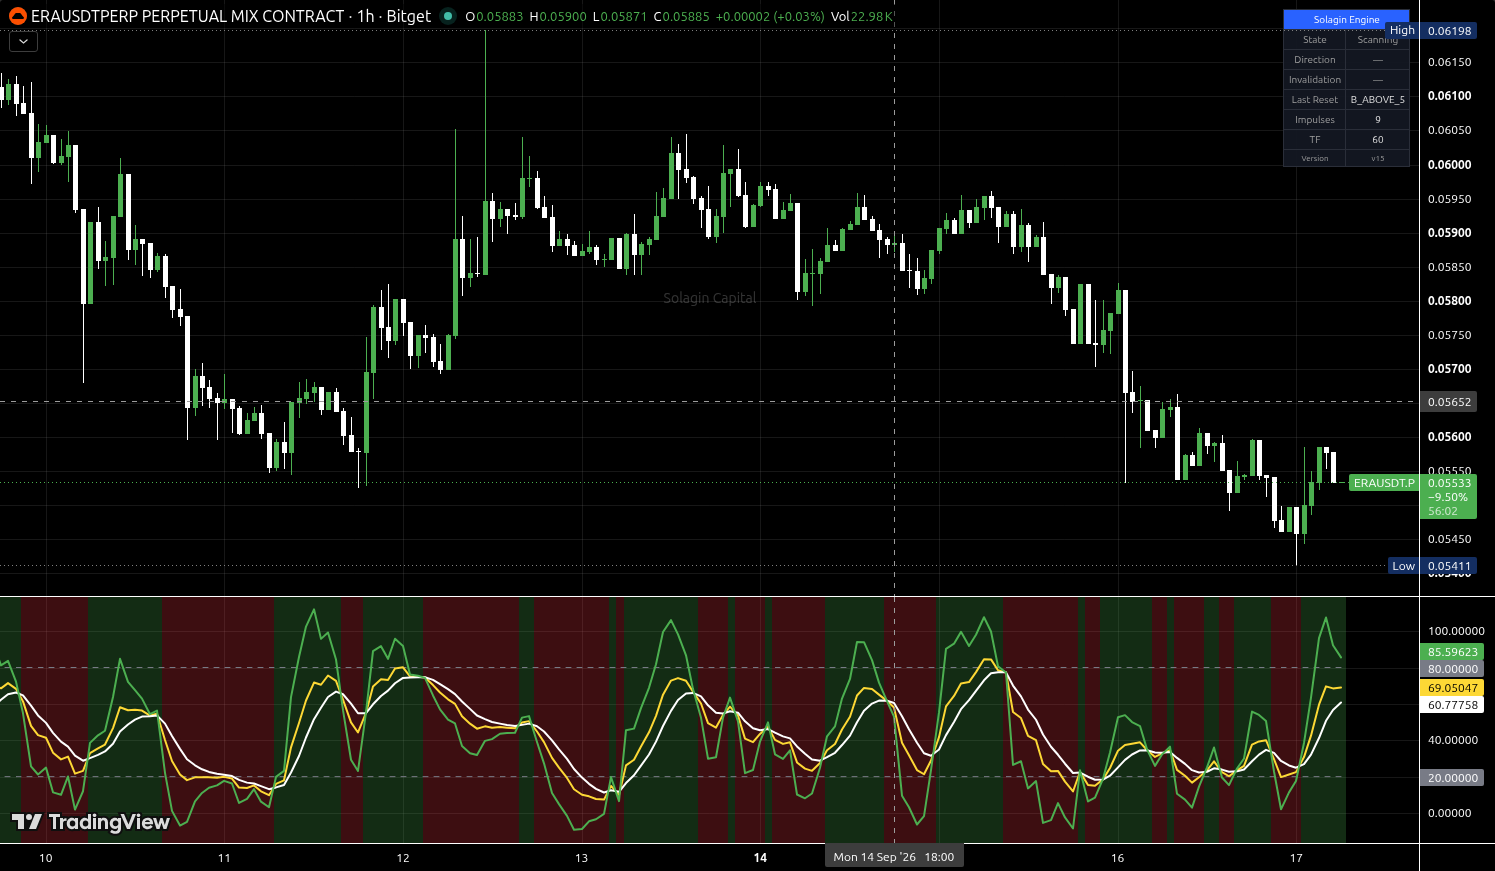1495x871 pixels.
Task: Click date 17 on the time axis
Action: click(x=1297, y=858)
